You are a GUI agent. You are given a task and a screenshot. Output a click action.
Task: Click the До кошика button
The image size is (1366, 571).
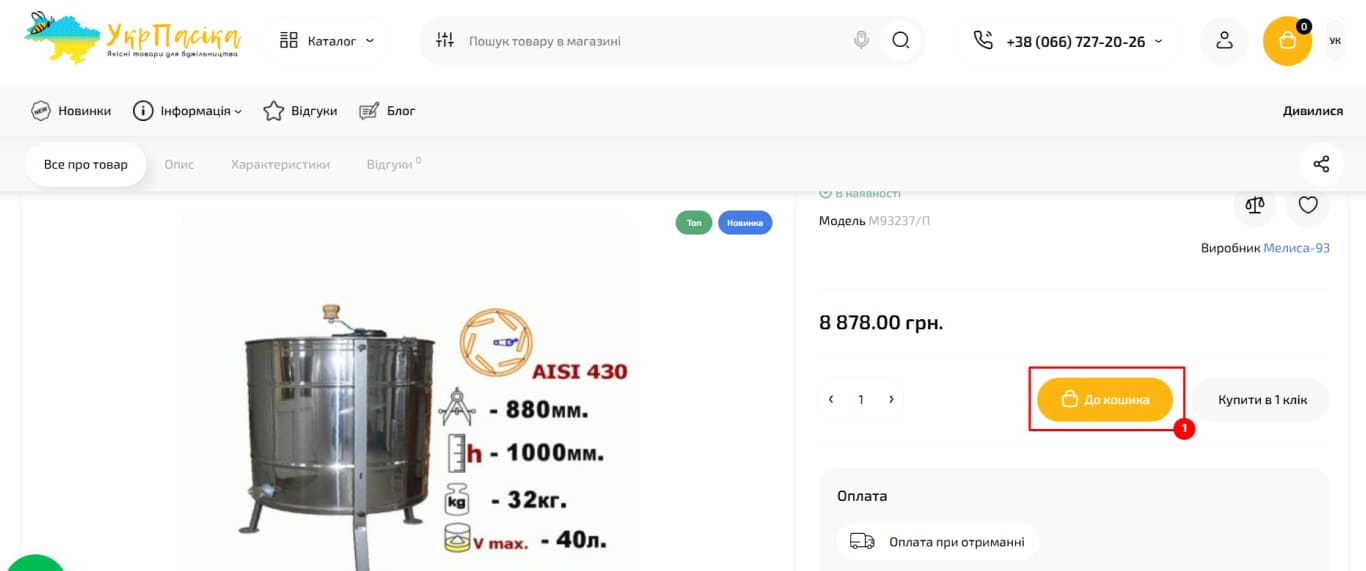pyautogui.click(x=1104, y=399)
